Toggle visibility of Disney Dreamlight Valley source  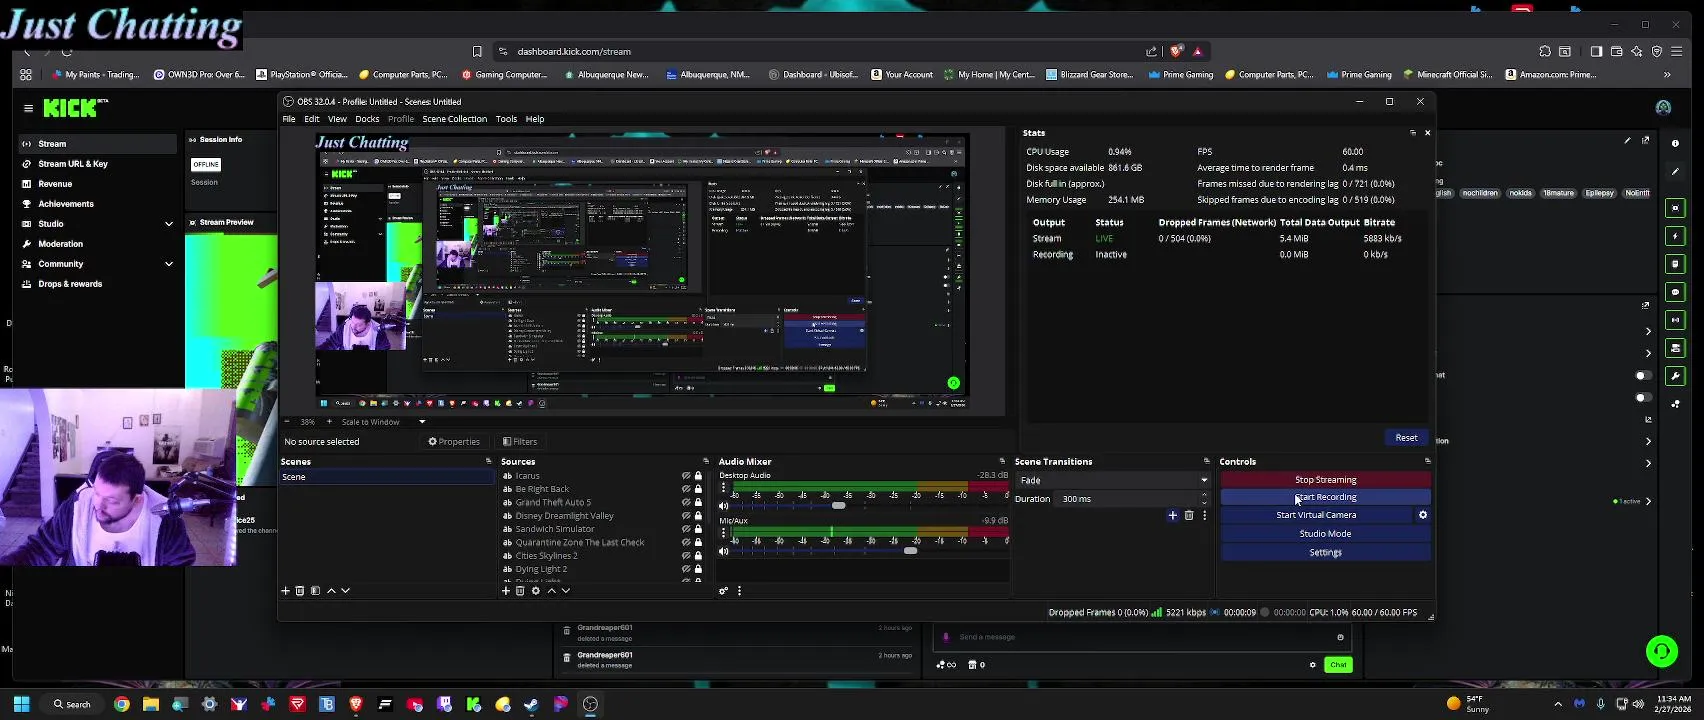pos(686,516)
